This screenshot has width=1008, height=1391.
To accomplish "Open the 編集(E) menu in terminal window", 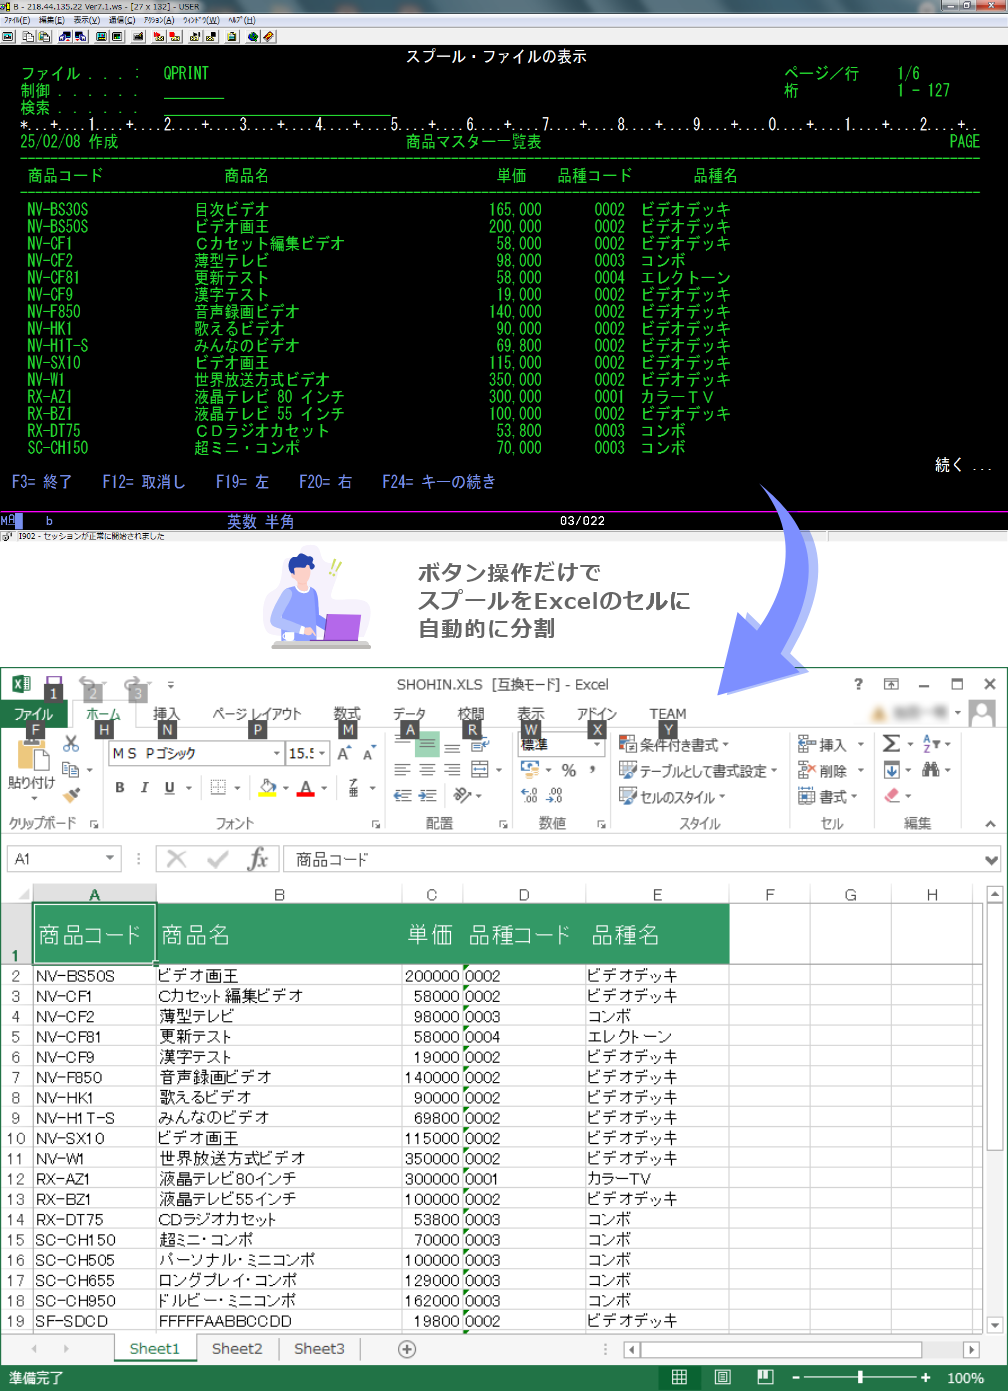I will pos(52,20).
